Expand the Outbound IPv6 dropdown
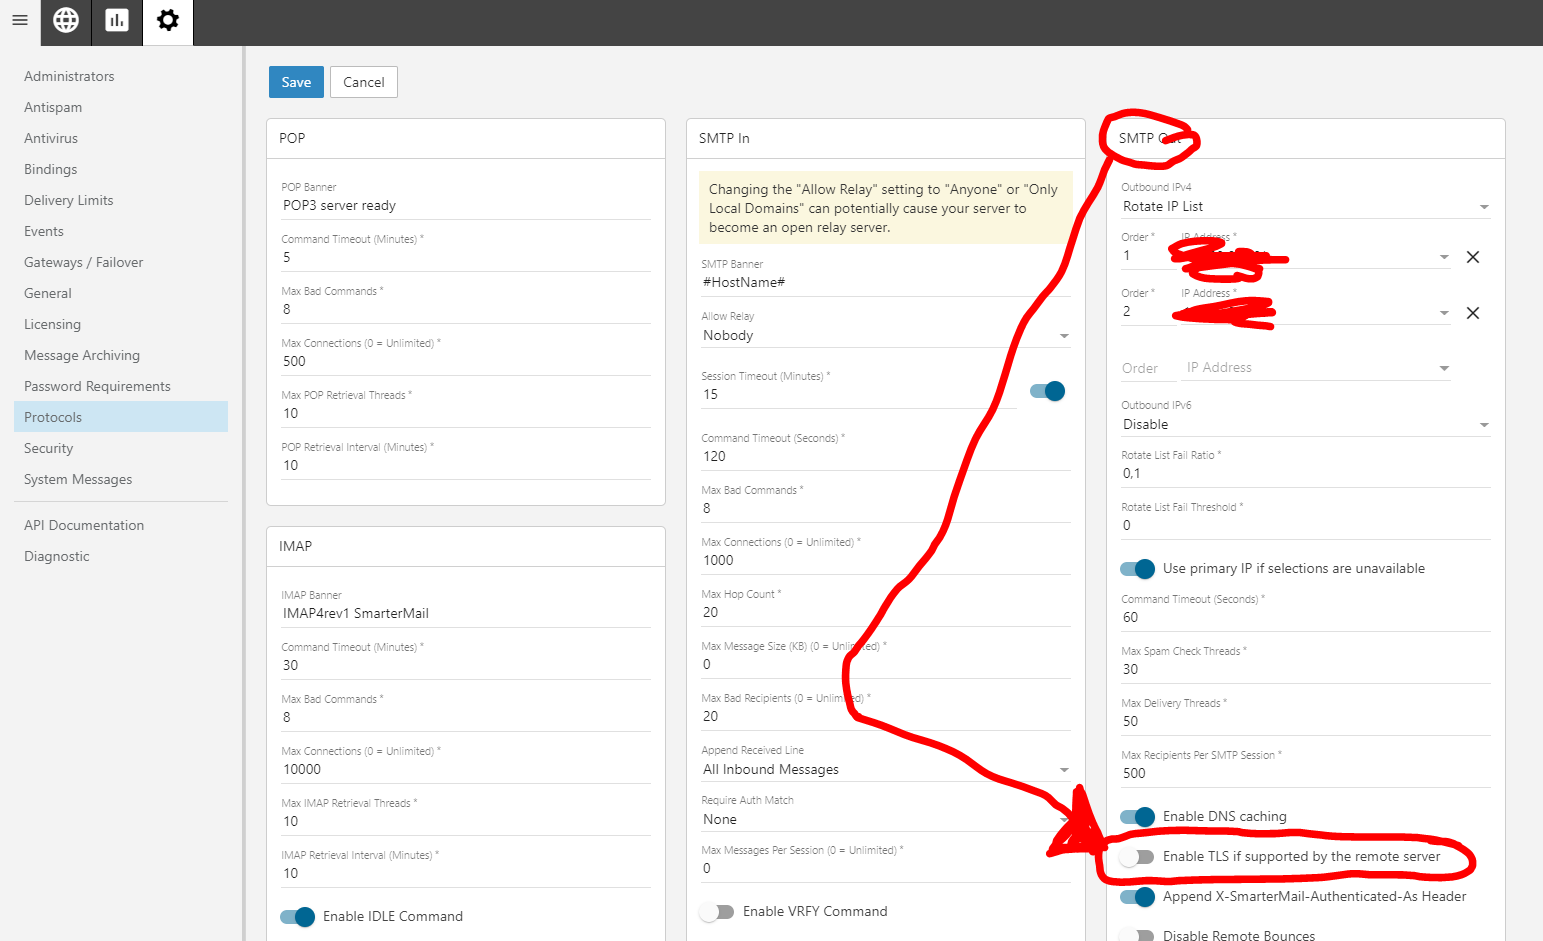Screen dimensions: 1543x941 (x=1305, y=425)
